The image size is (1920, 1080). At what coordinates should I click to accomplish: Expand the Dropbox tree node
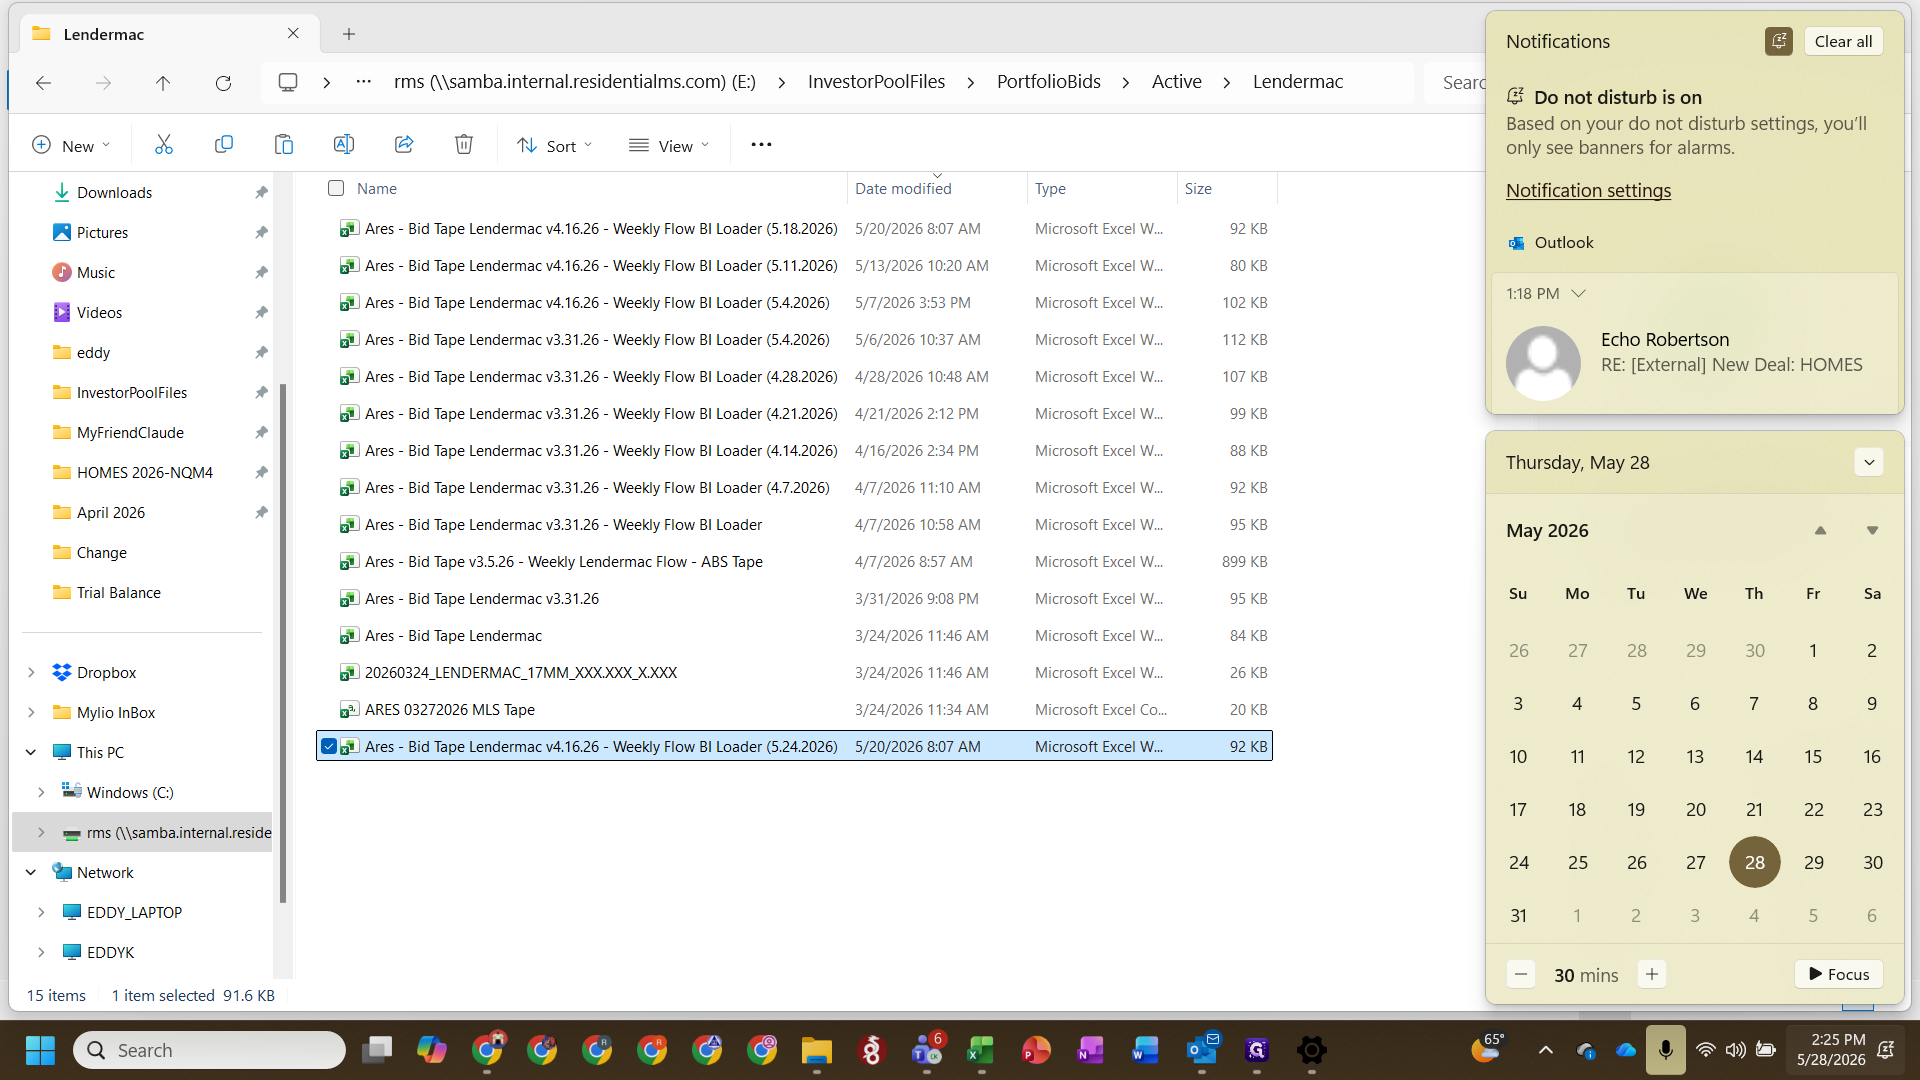(31, 672)
